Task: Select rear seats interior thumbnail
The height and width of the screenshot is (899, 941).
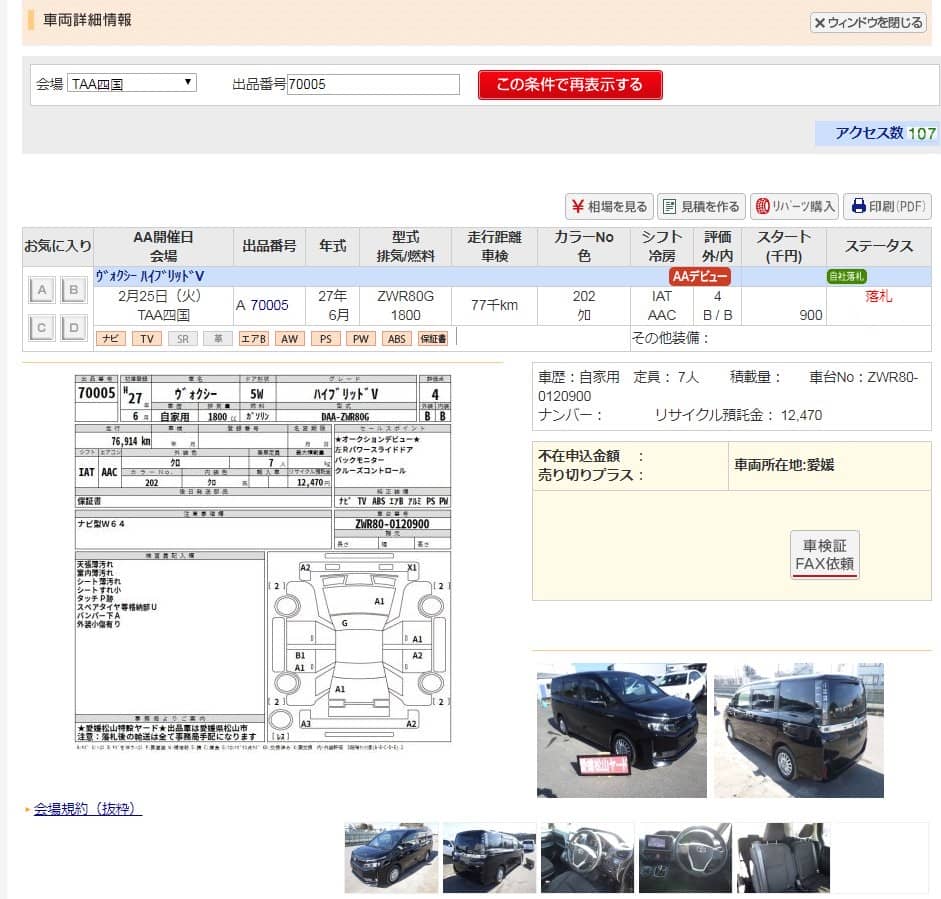Action: click(x=783, y=857)
